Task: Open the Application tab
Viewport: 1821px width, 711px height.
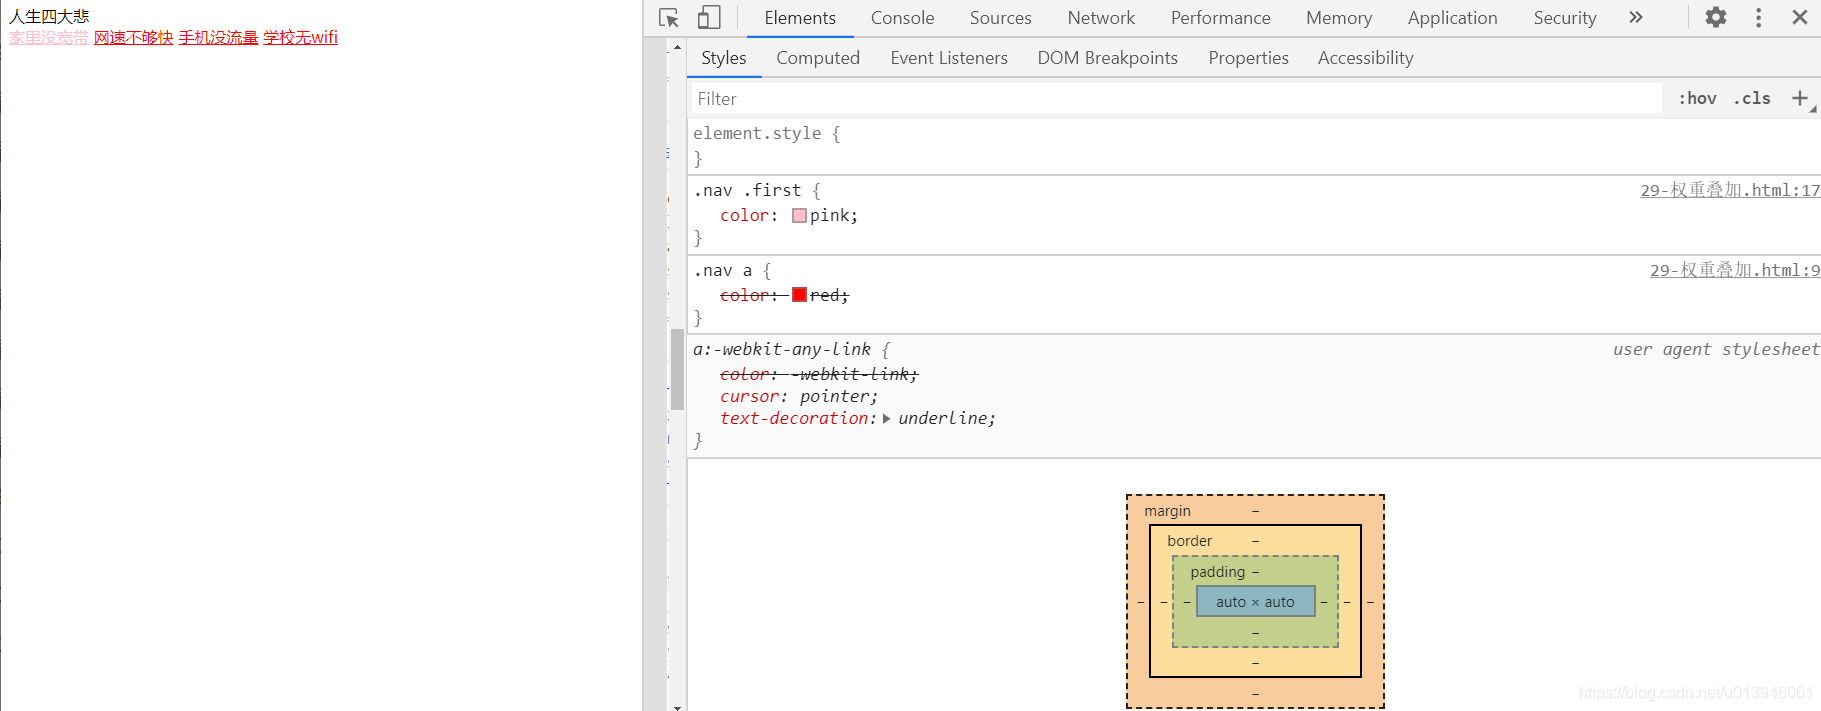Action: point(1452,18)
